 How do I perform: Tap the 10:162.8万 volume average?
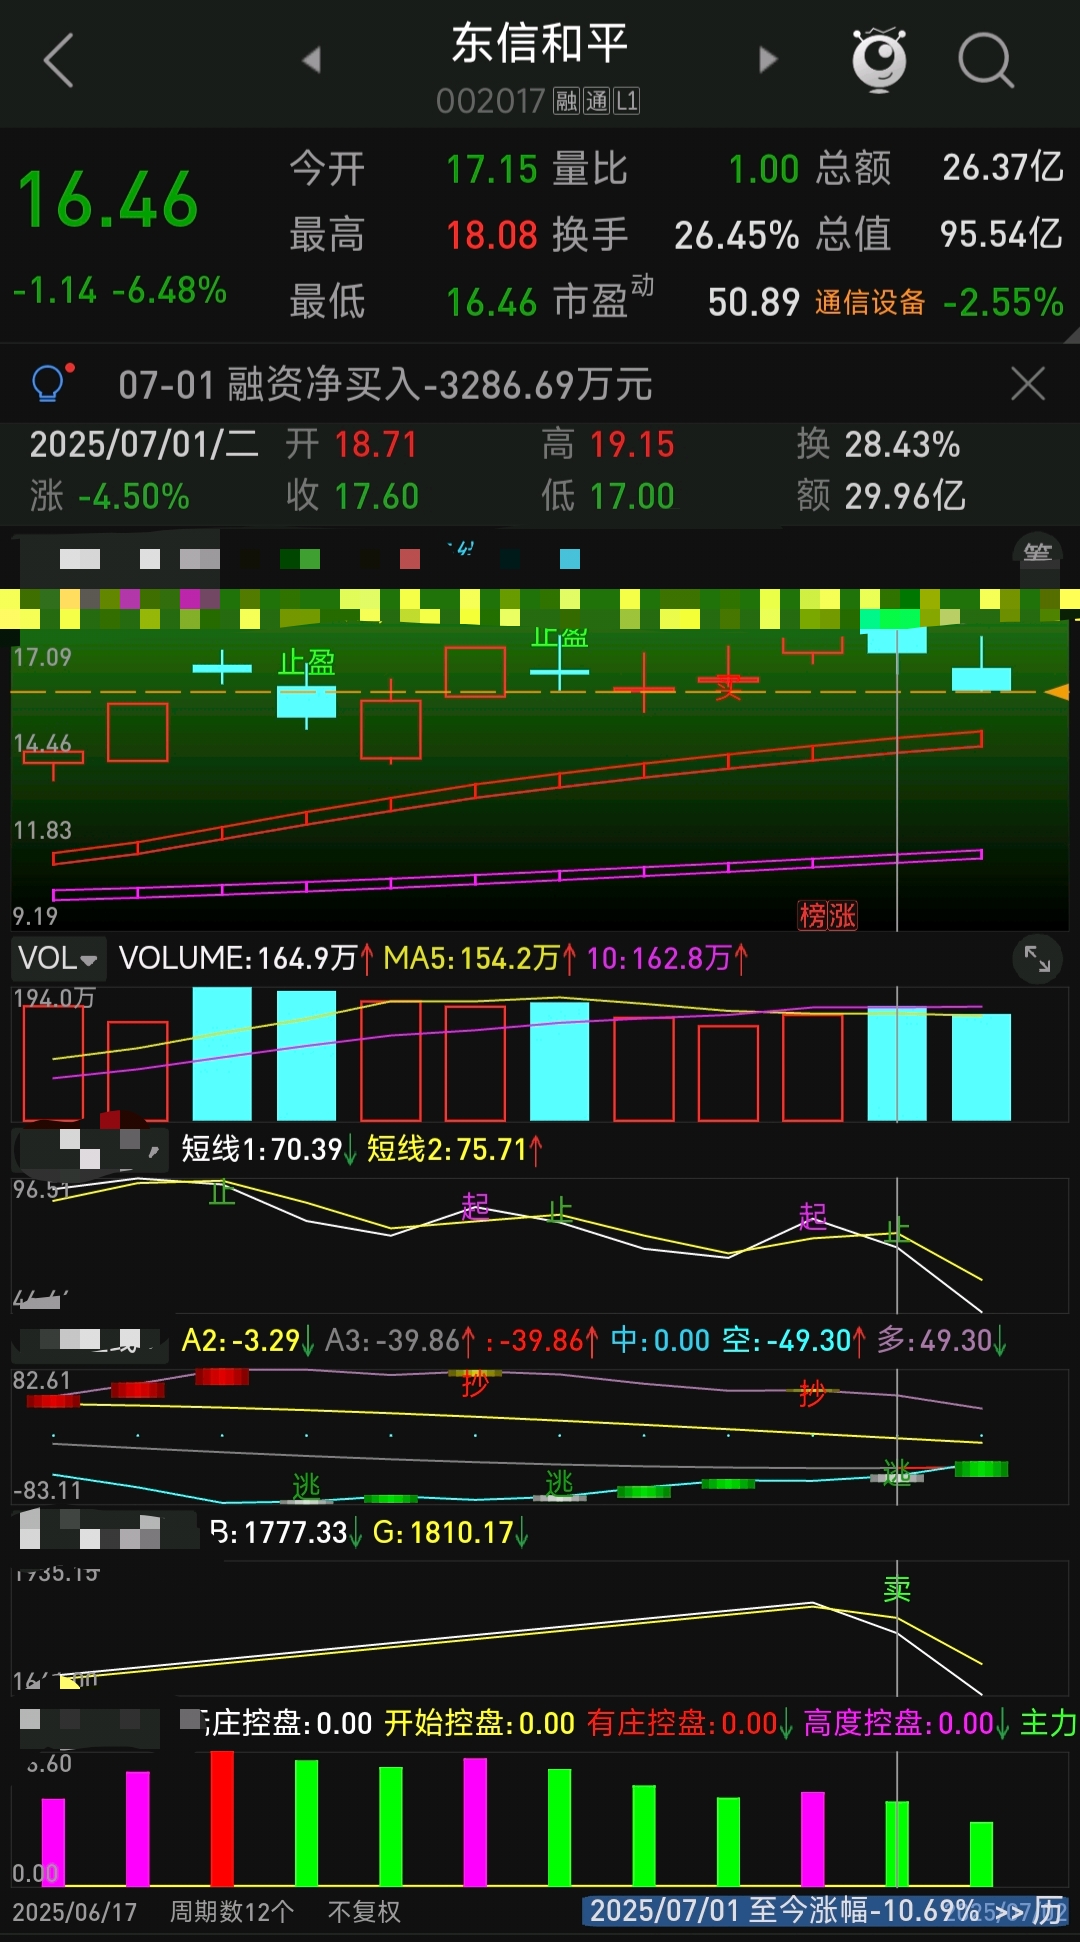tap(667, 958)
